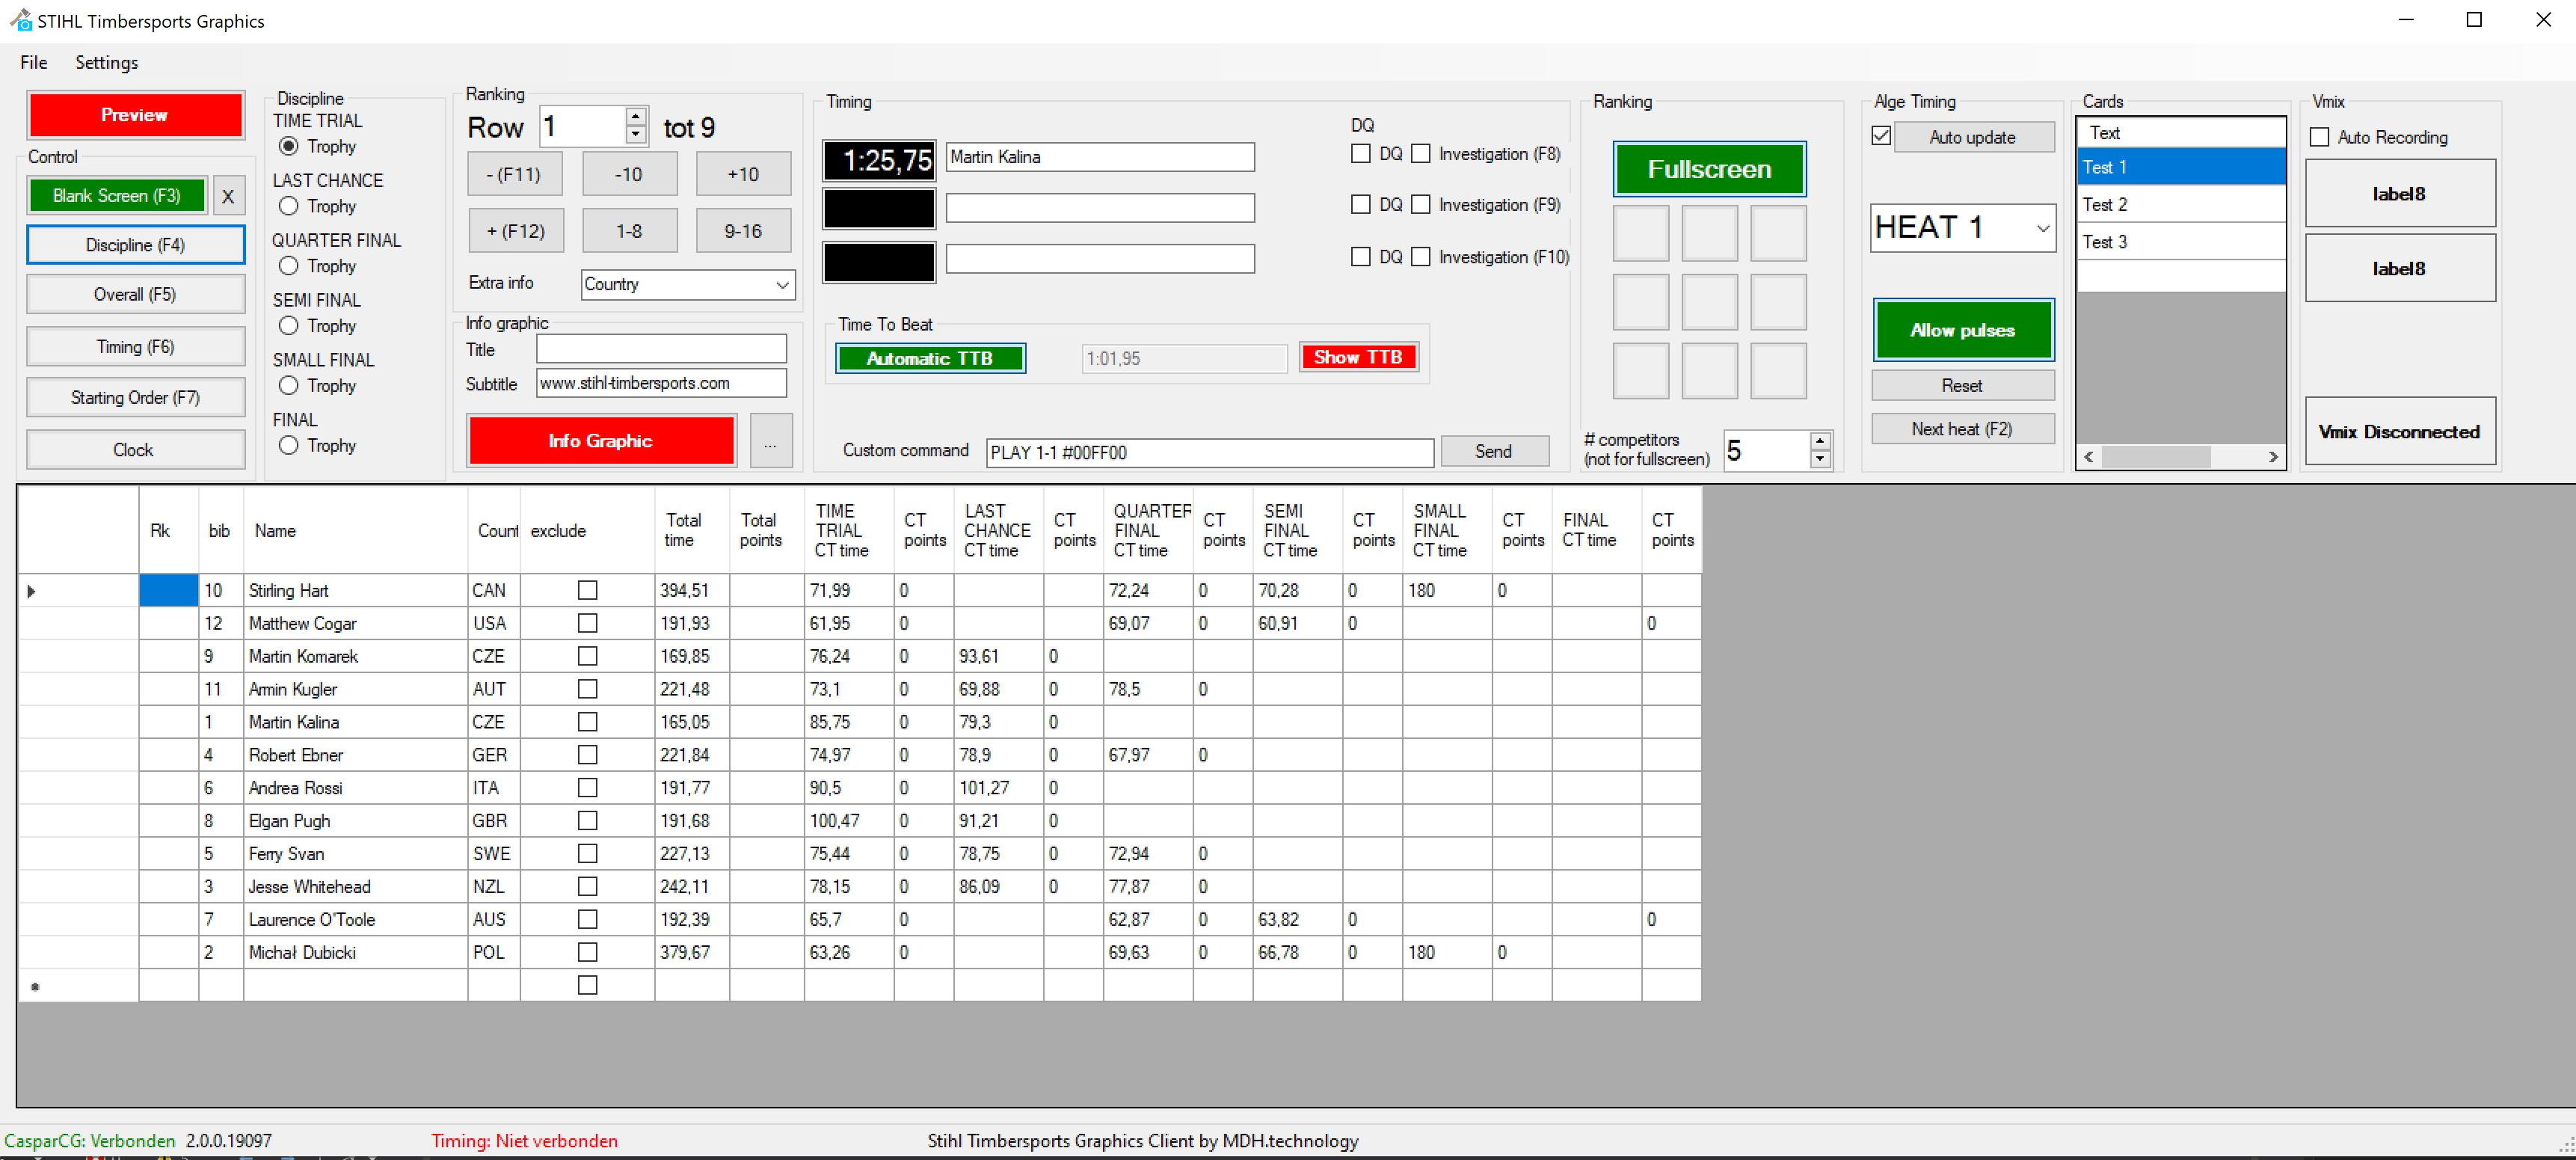This screenshot has height=1160, width=2576.
Task: Enable Auto Recording checkbox
Action: click(x=2320, y=137)
